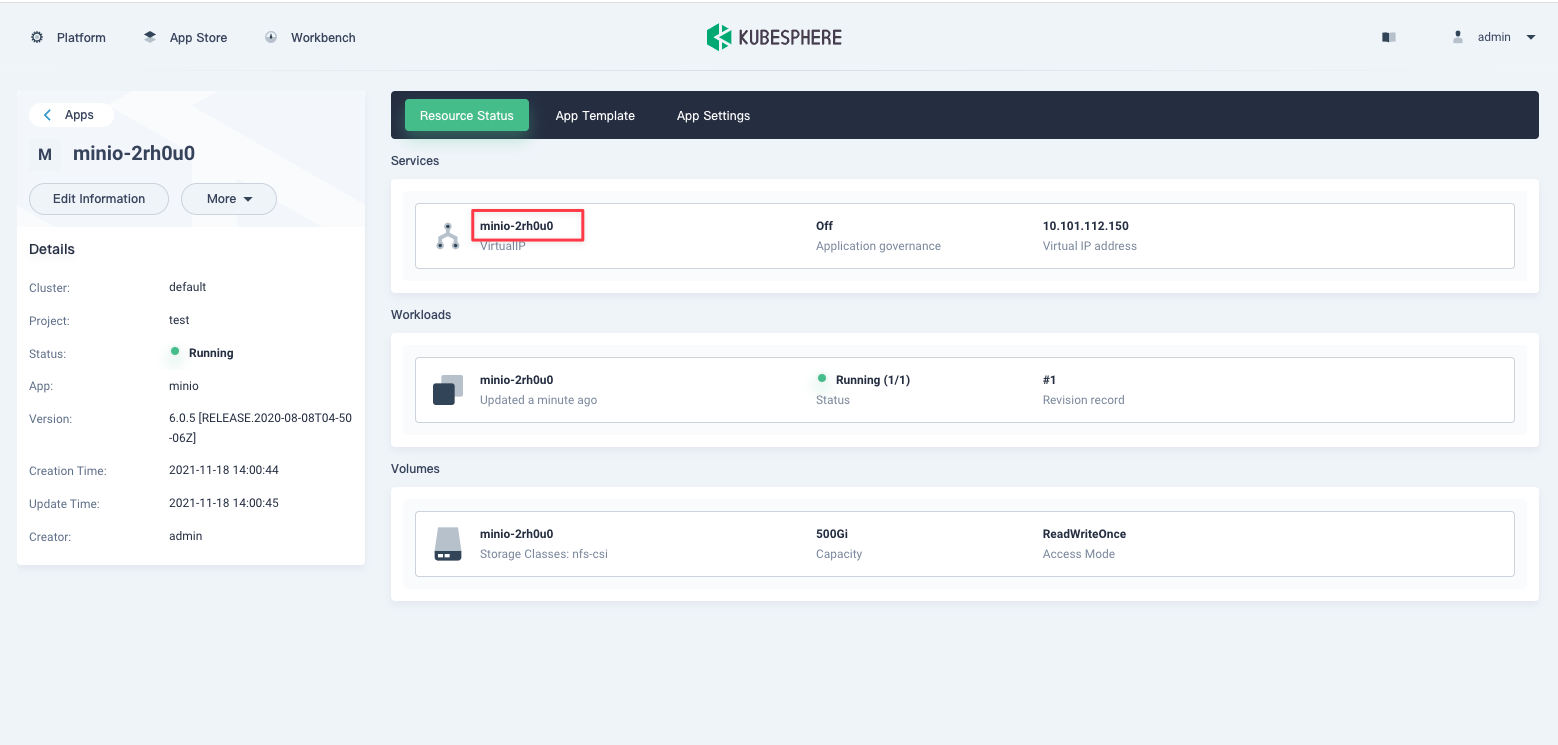Screen dimensions: 1558x745
Task: Open the minio-2rh0u0 volume entry
Action: point(516,534)
